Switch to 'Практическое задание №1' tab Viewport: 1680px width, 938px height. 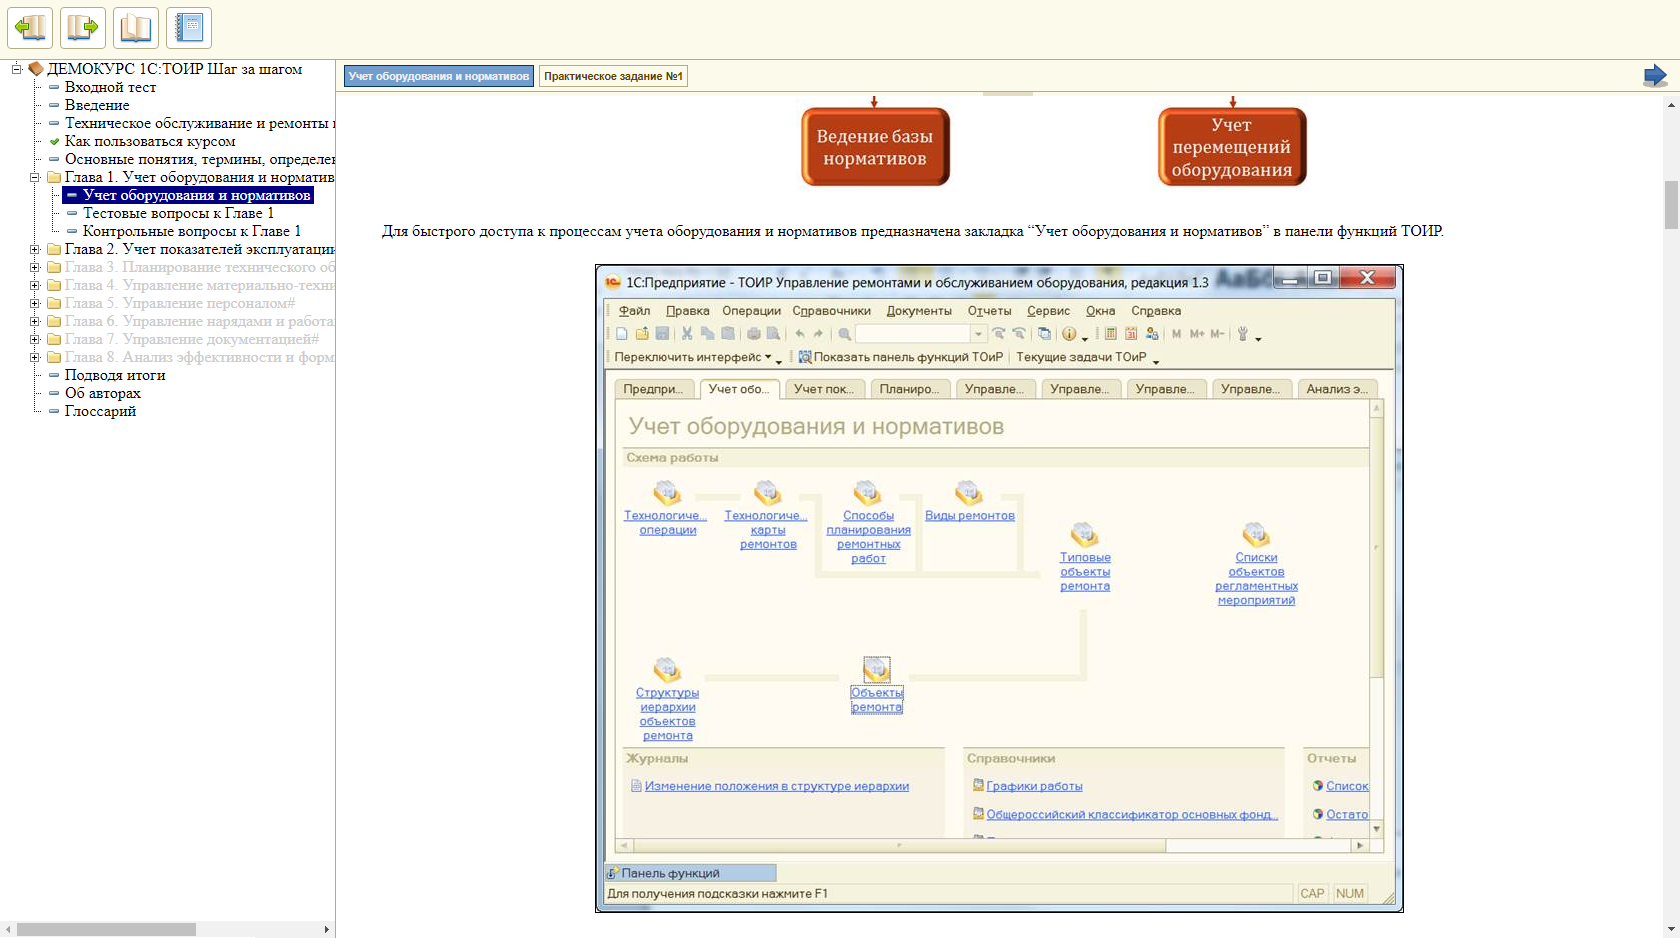point(613,76)
